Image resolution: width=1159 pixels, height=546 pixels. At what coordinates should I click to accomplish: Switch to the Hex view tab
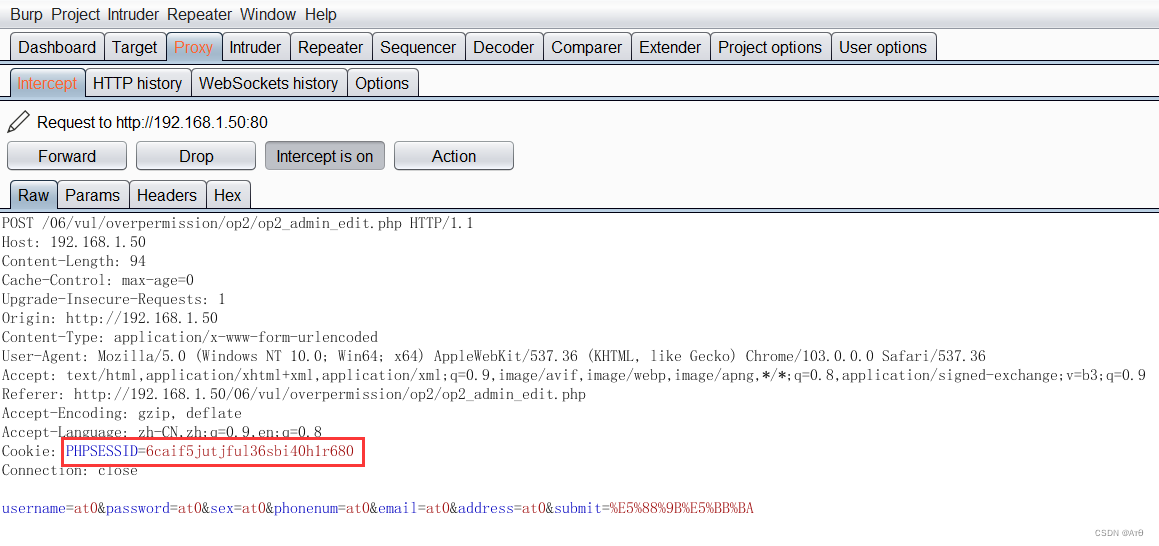coord(228,195)
